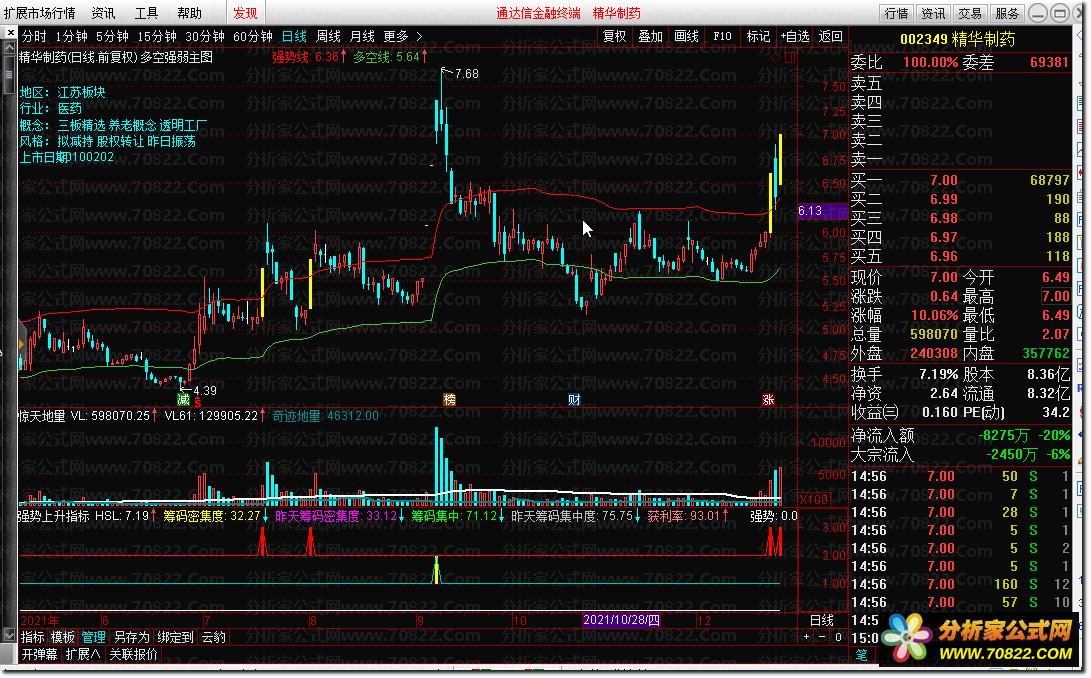Viewport: 1091px width, 678px height.
Task: Select the 30分钟 chart period
Action: (205, 36)
